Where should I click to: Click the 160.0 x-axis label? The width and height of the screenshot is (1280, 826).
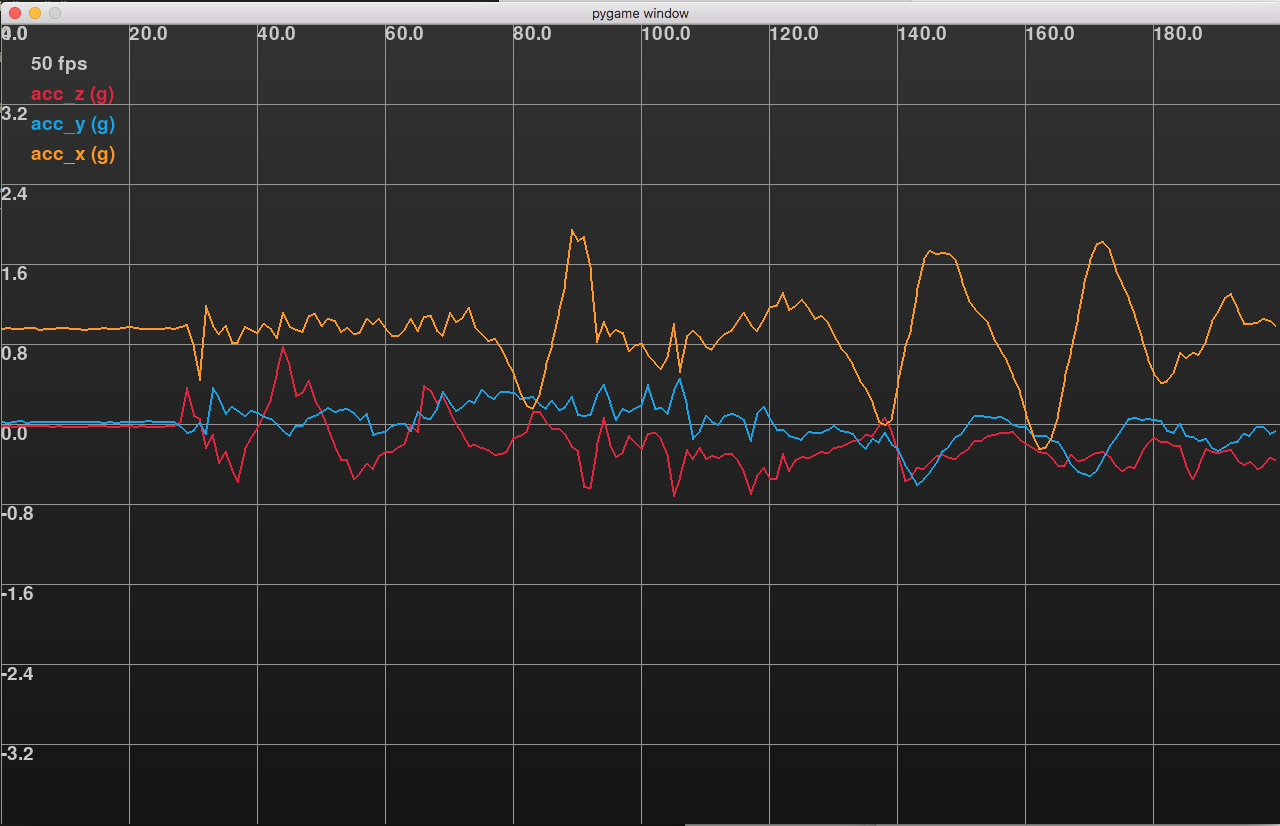pos(1049,34)
